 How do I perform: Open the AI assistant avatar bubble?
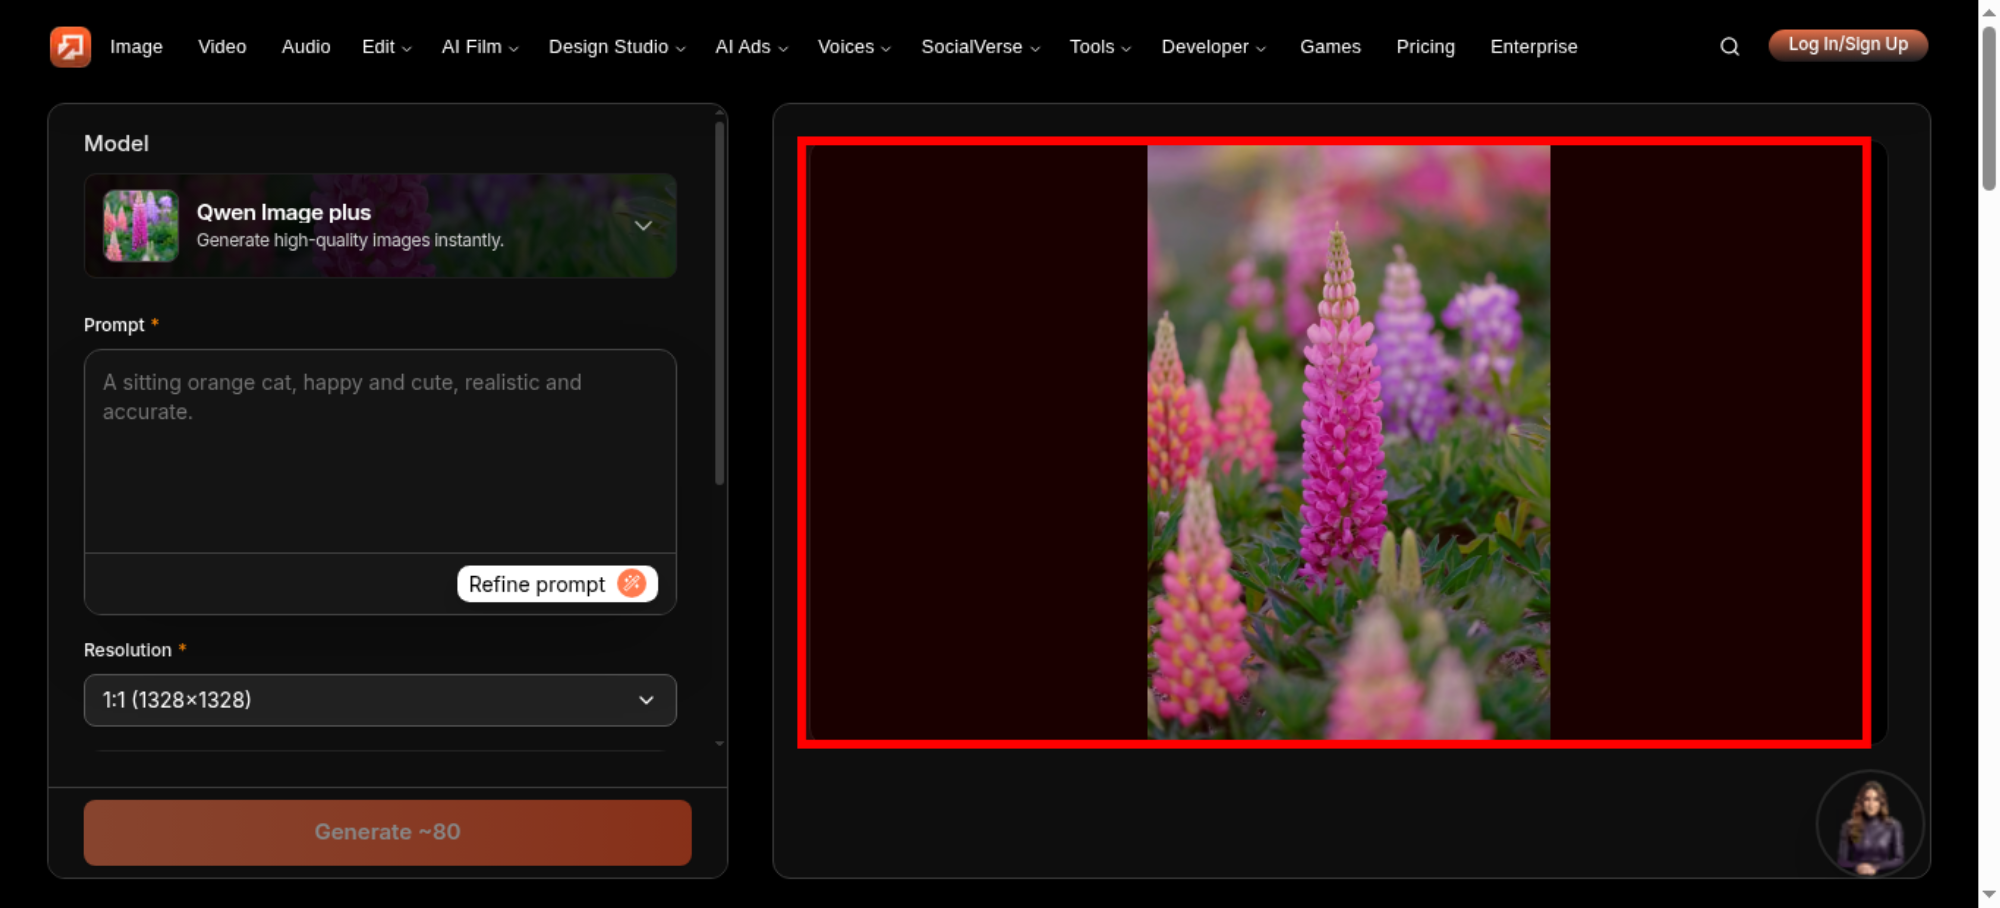[1869, 824]
